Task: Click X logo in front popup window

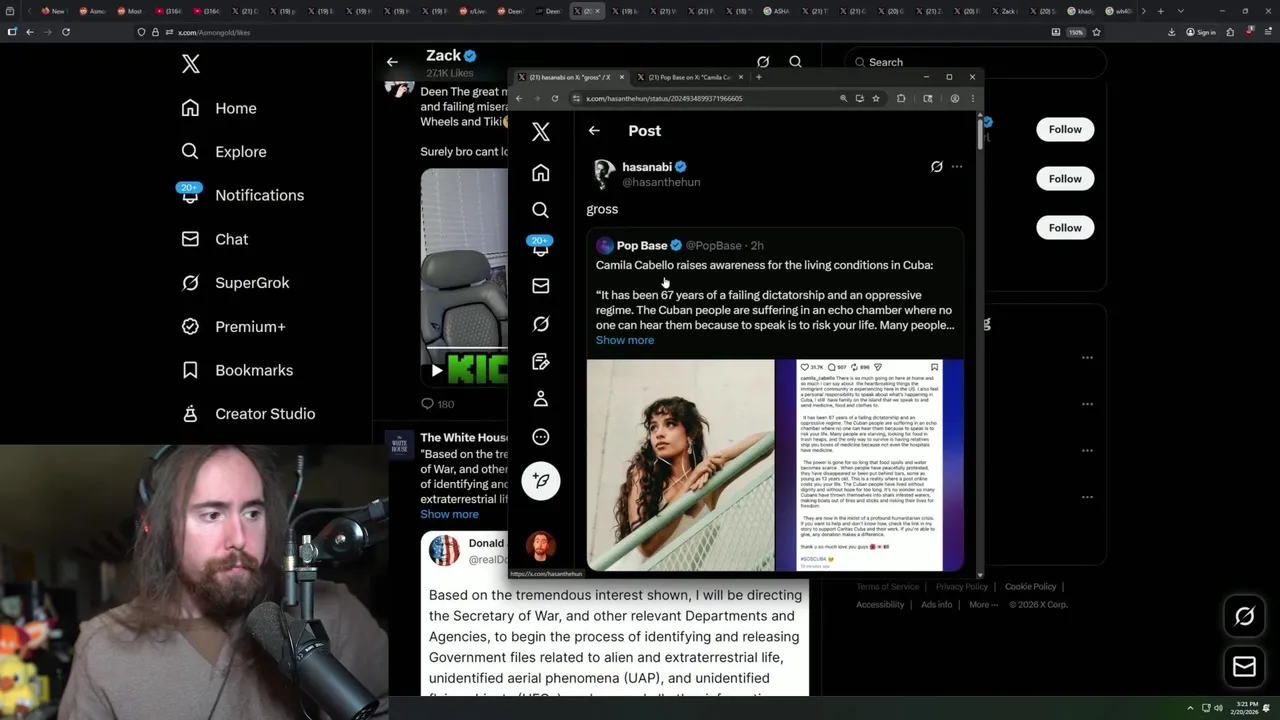Action: point(541,131)
